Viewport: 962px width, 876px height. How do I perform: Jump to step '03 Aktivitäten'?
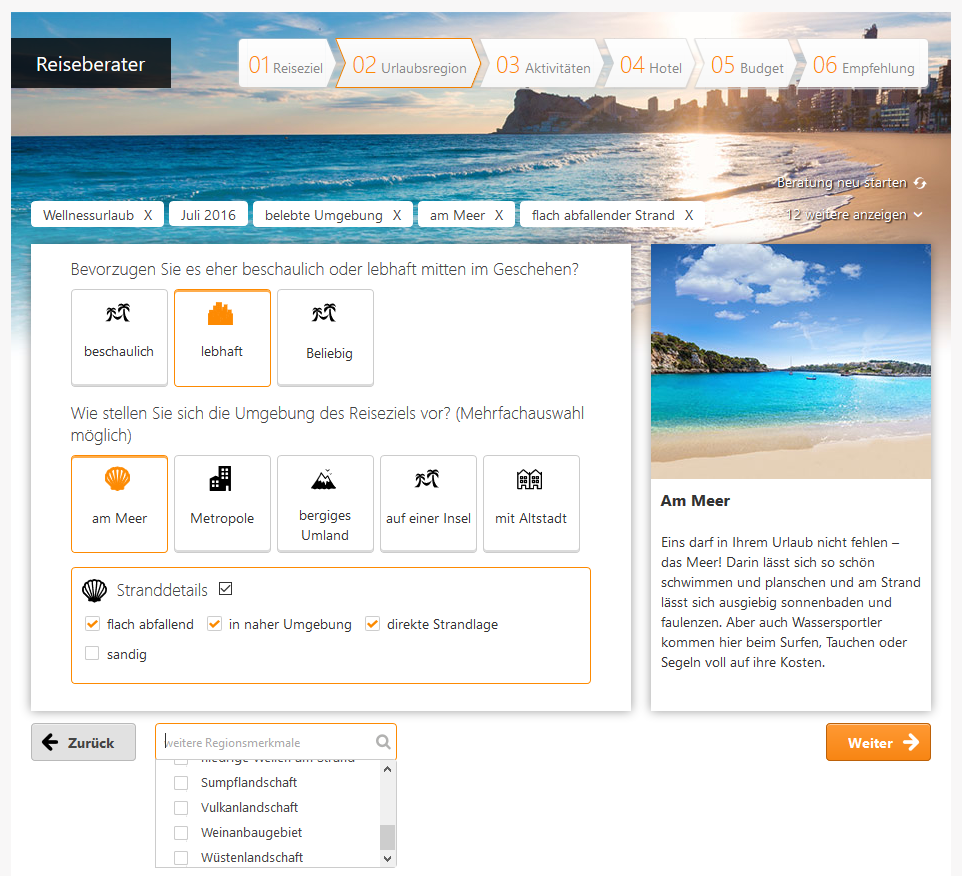pyautogui.click(x=543, y=64)
